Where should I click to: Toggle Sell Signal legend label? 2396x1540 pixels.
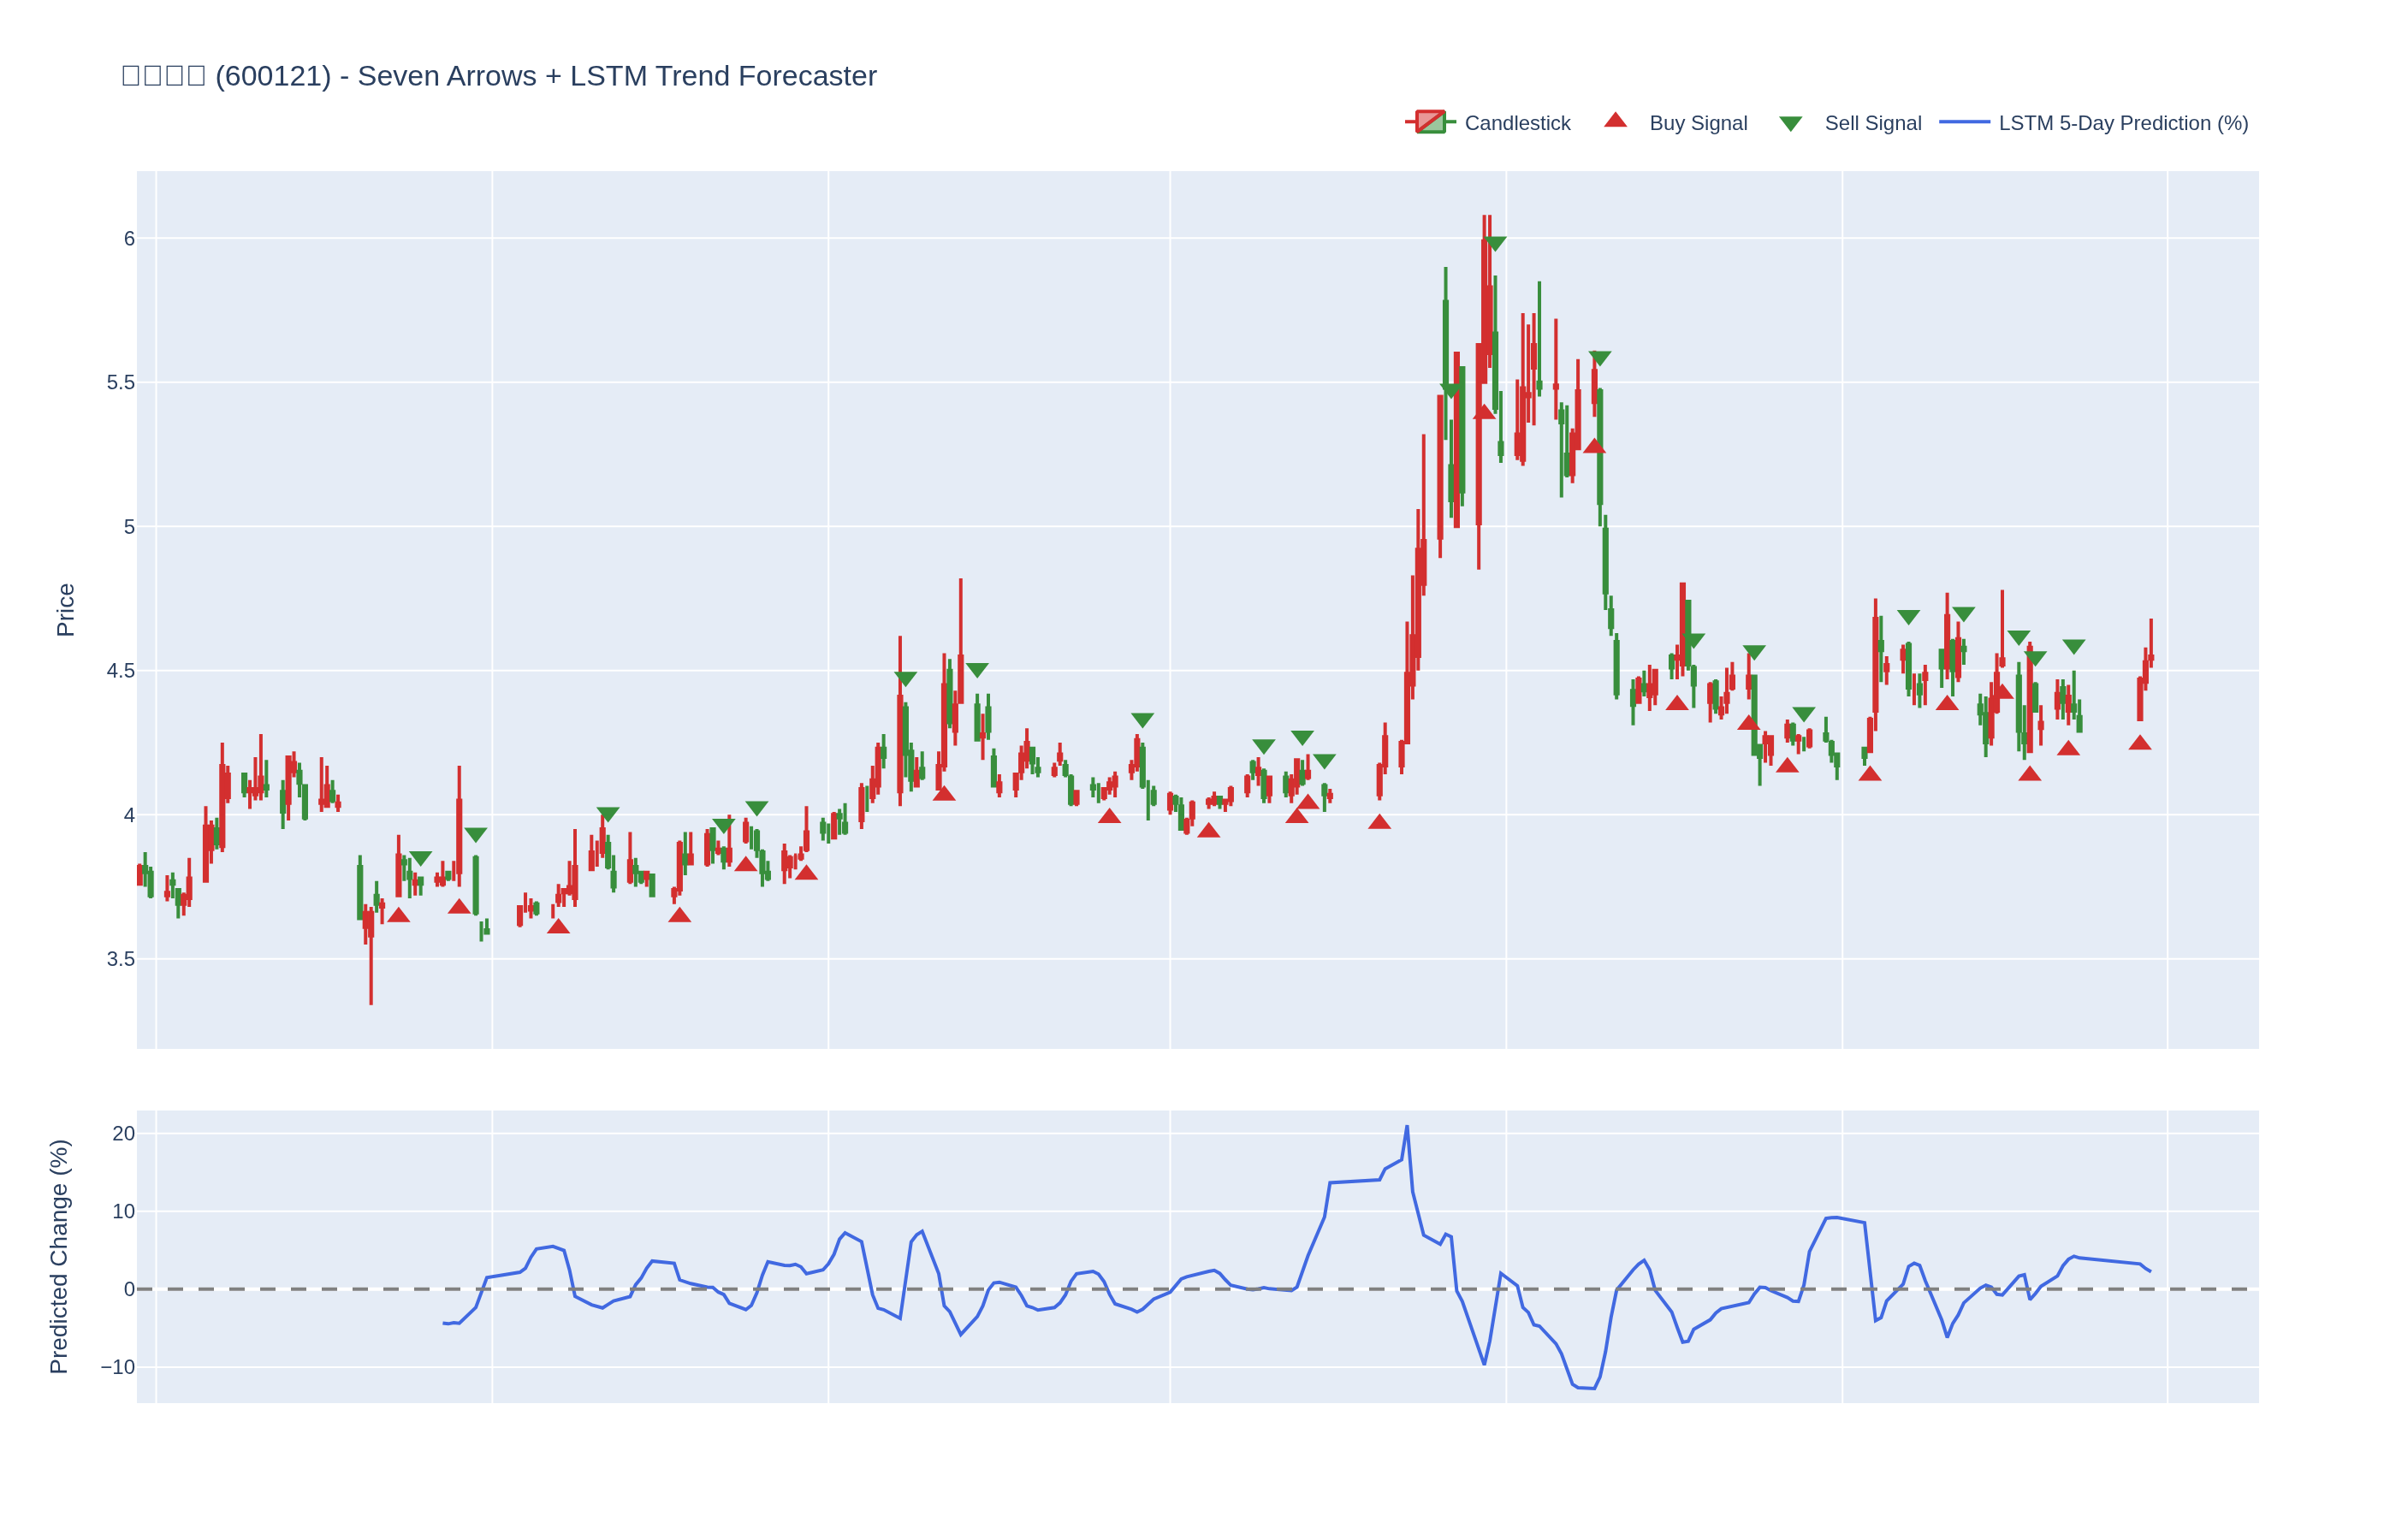1872,123
